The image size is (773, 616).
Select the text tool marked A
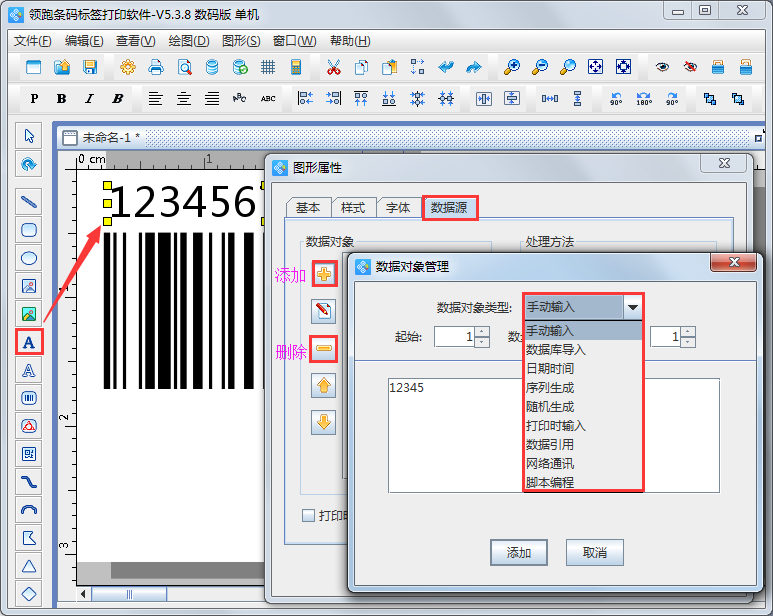(29, 342)
